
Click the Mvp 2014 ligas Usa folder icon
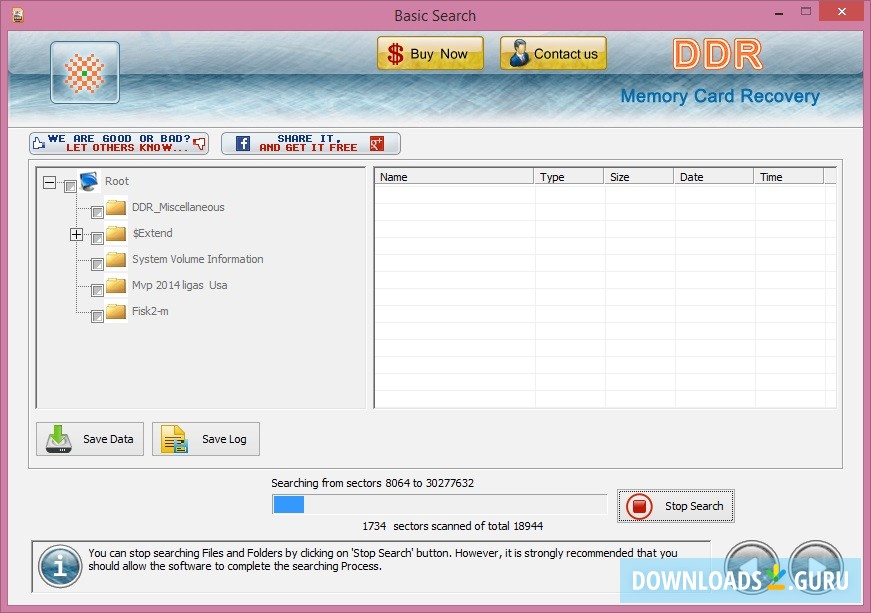pos(116,285)
